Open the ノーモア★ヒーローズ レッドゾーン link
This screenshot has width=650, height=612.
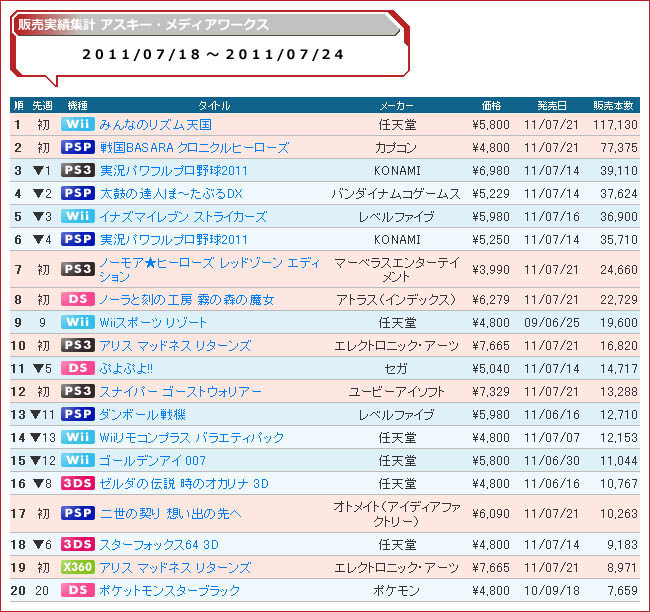coord(209,270)
